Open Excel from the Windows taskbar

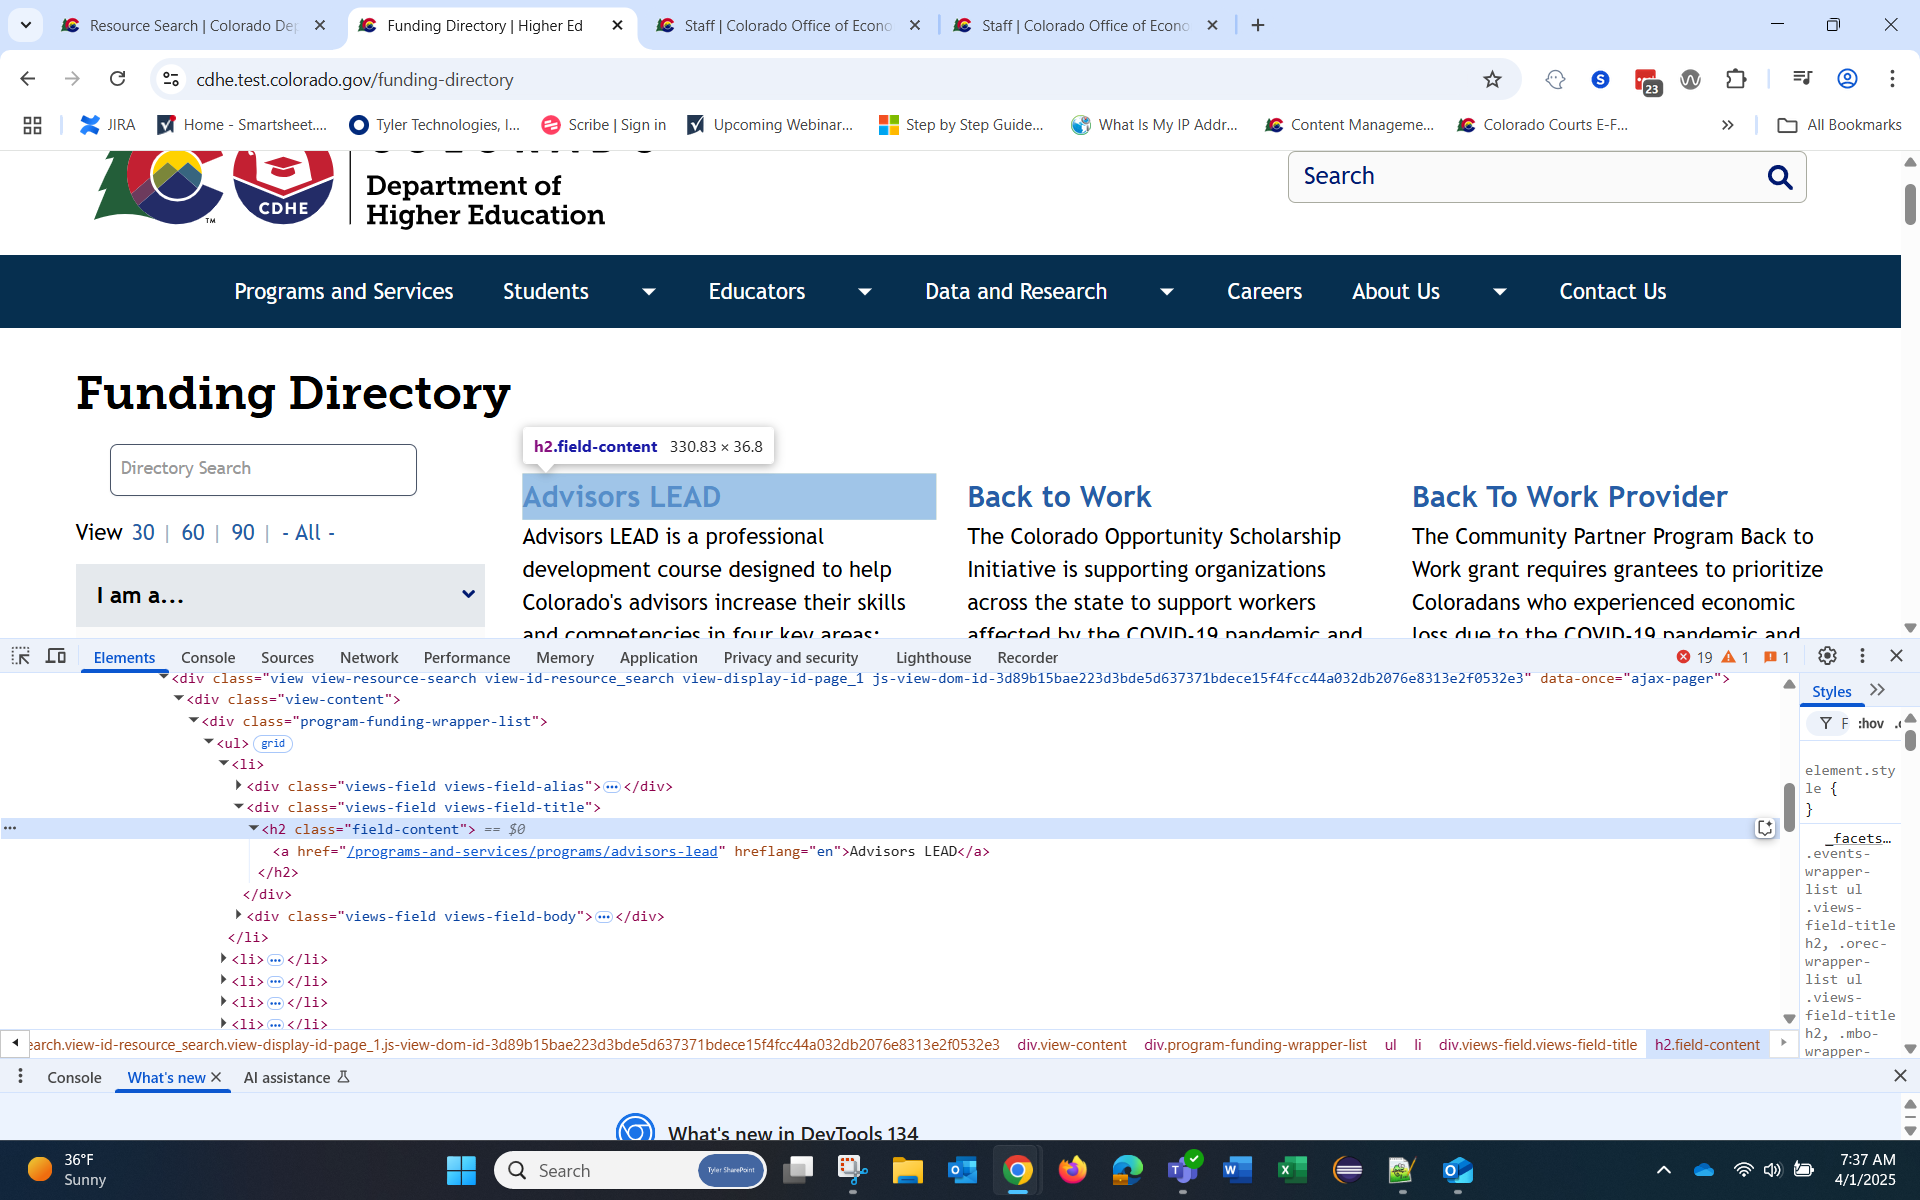[1292, 1170]
